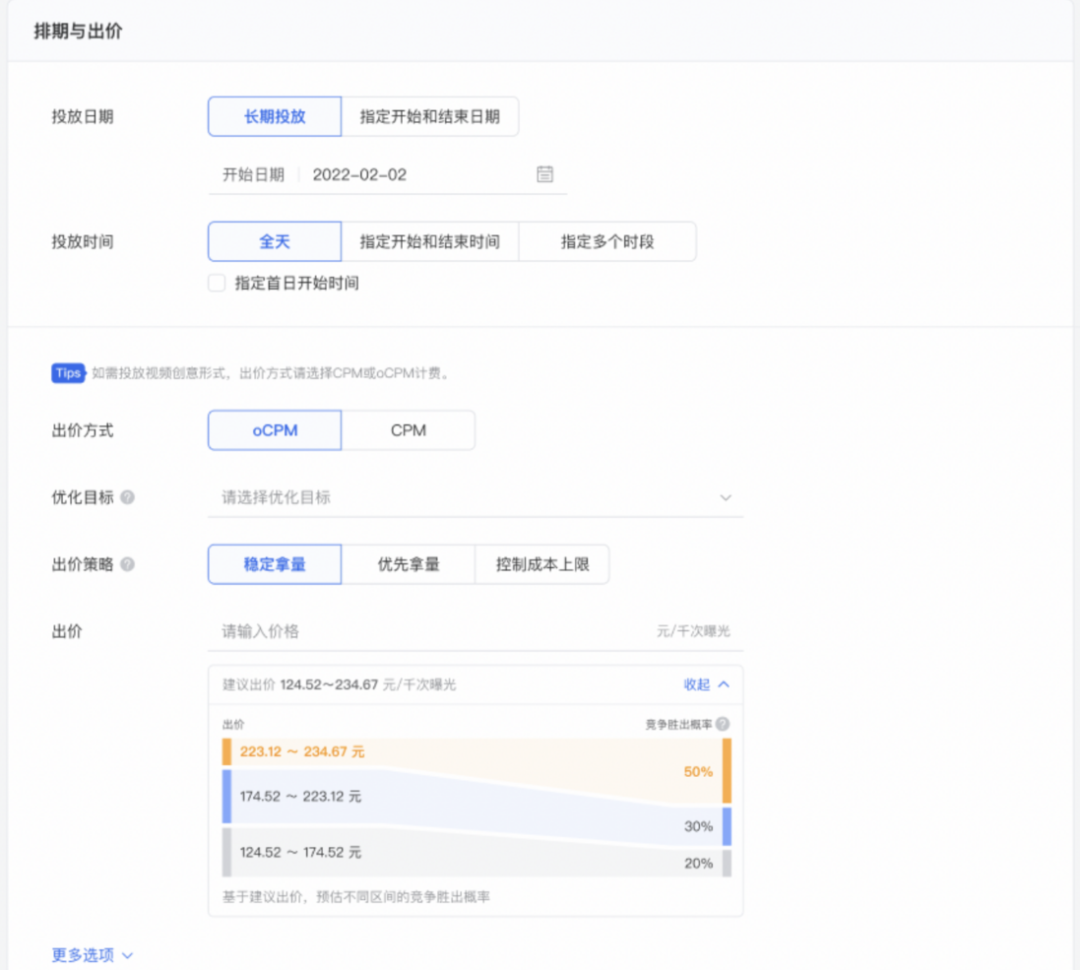Click help icon next to 出价策略
Image resolution: width=1080 pixels, height=970 pixels.
point(128,564)
